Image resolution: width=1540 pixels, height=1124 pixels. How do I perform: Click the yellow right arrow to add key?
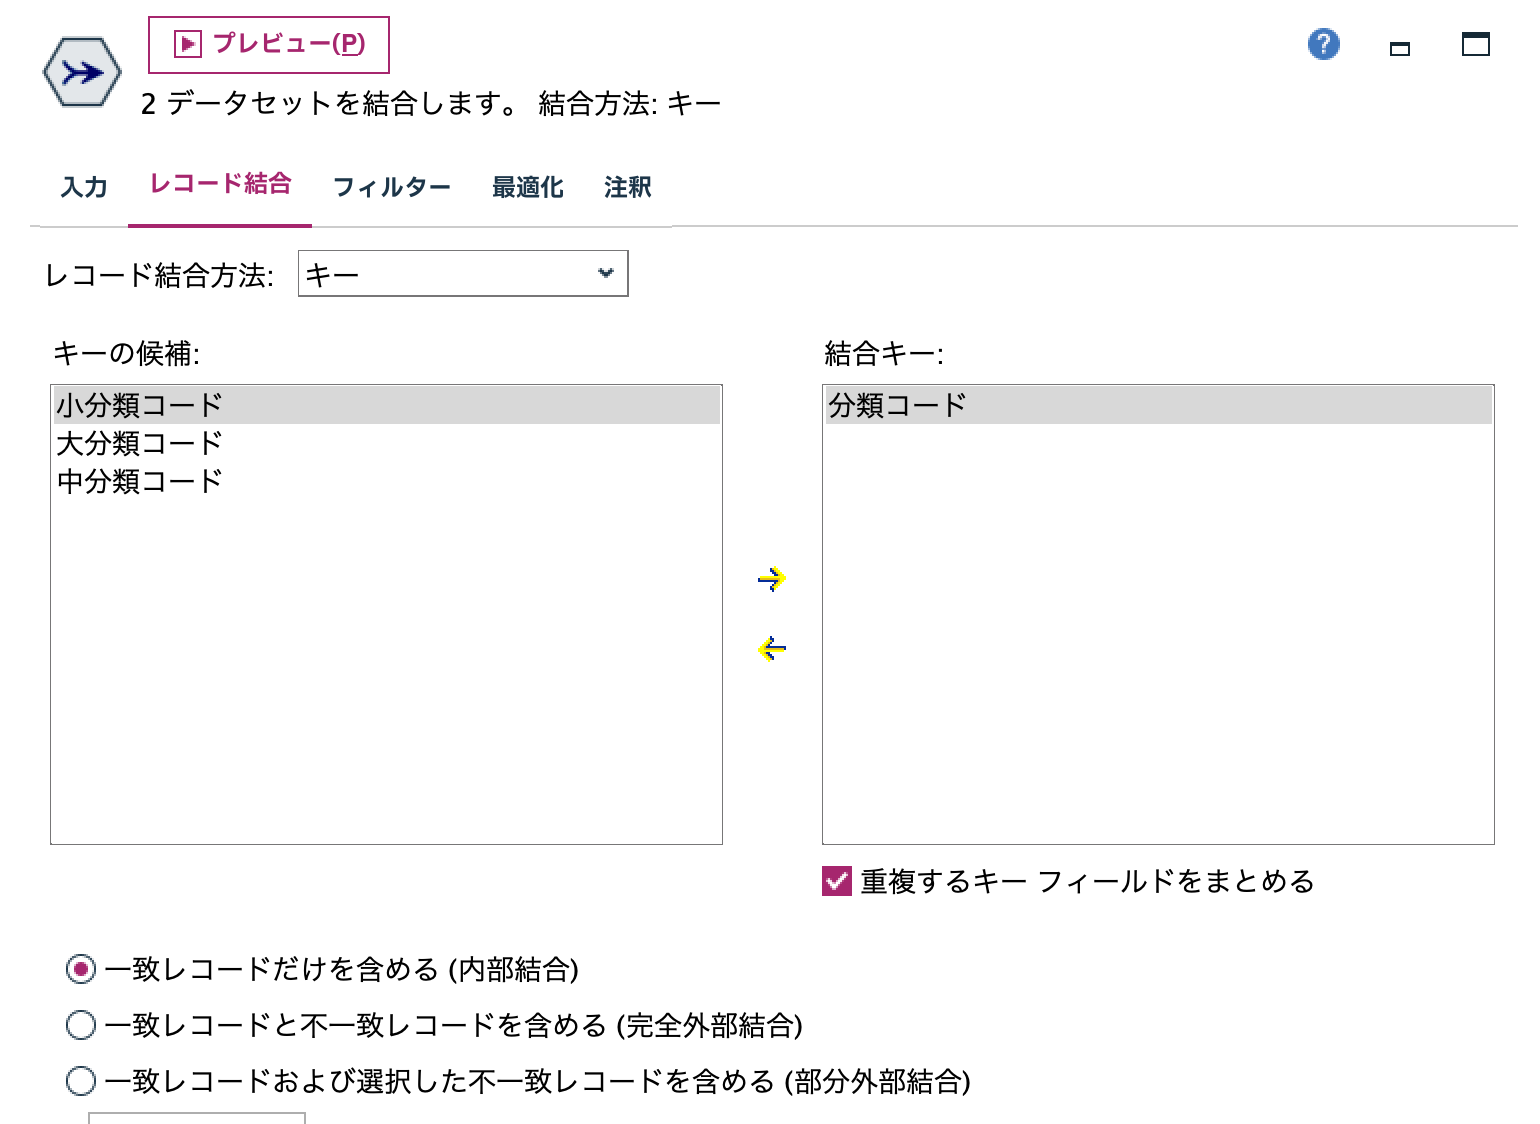(x=771, y=578)
